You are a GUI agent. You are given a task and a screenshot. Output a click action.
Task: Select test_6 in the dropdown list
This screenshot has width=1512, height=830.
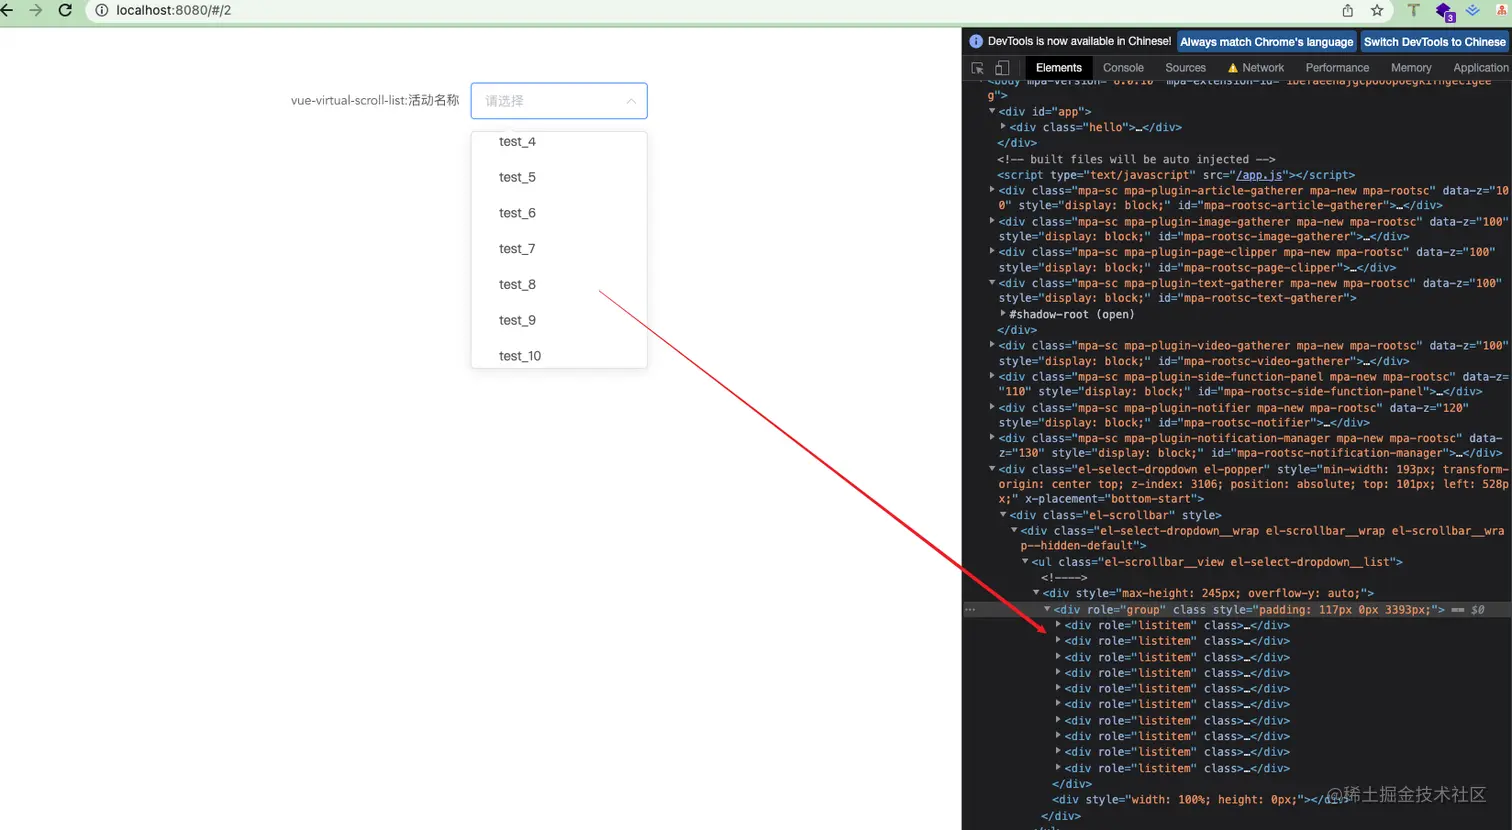(x=559, y=213)
